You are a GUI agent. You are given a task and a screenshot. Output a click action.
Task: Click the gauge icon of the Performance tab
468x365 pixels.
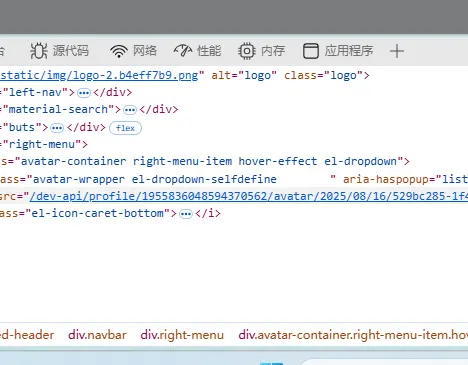[x=183, y=51]
